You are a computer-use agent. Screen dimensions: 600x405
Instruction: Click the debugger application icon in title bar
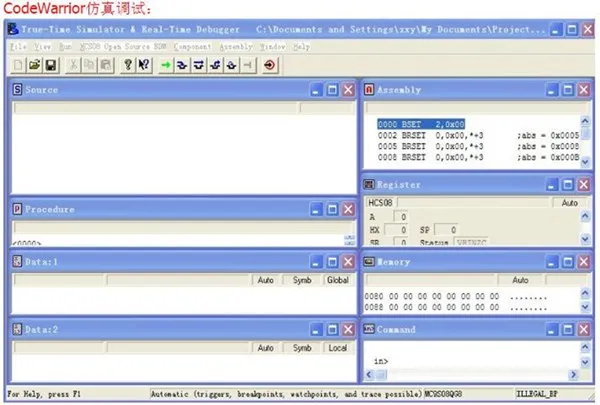pyautogui.click(x=13, y=29)
